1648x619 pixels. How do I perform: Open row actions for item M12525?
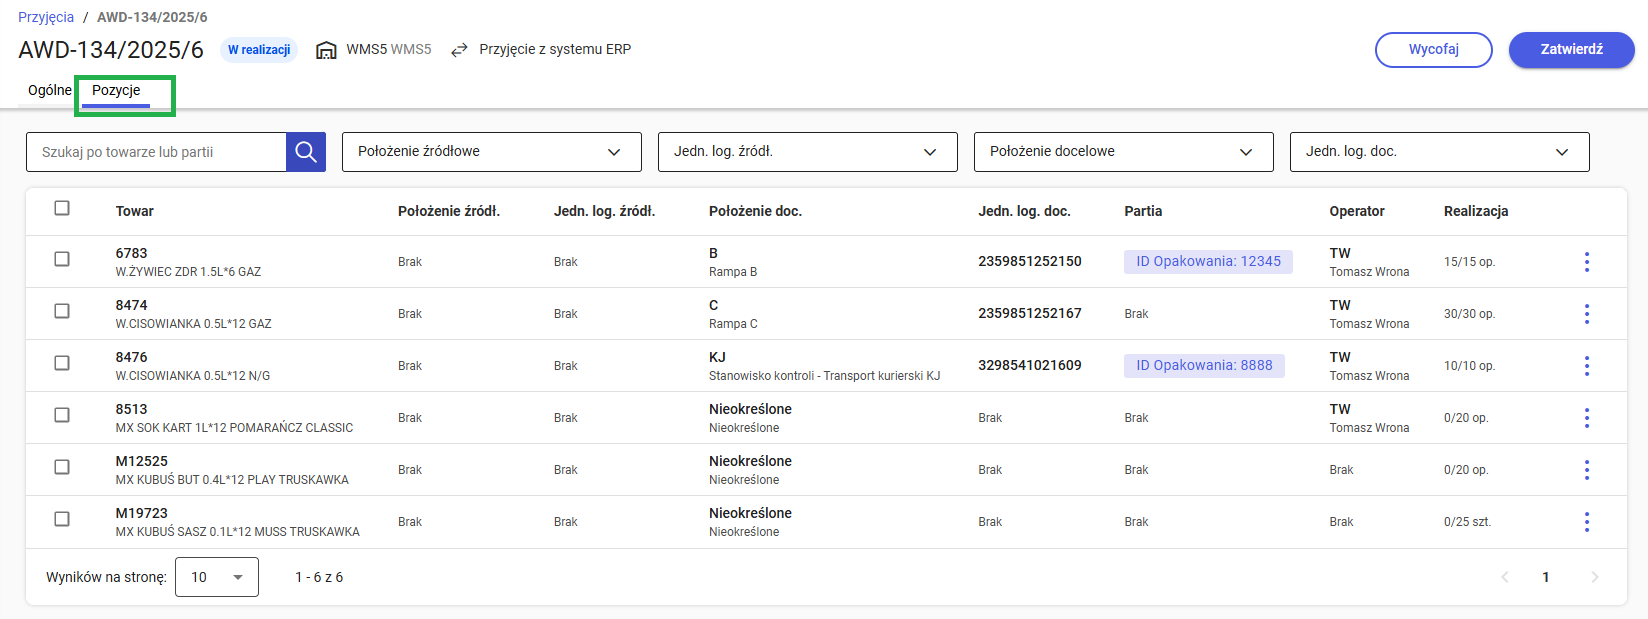point(1586,470)
